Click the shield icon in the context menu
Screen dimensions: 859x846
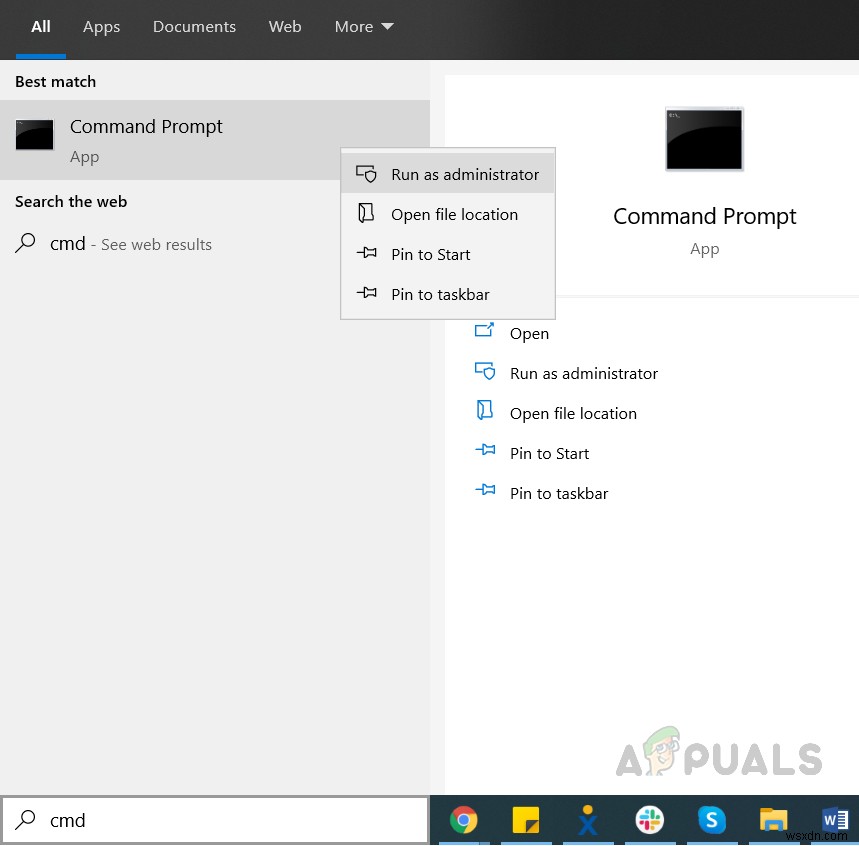366,174
